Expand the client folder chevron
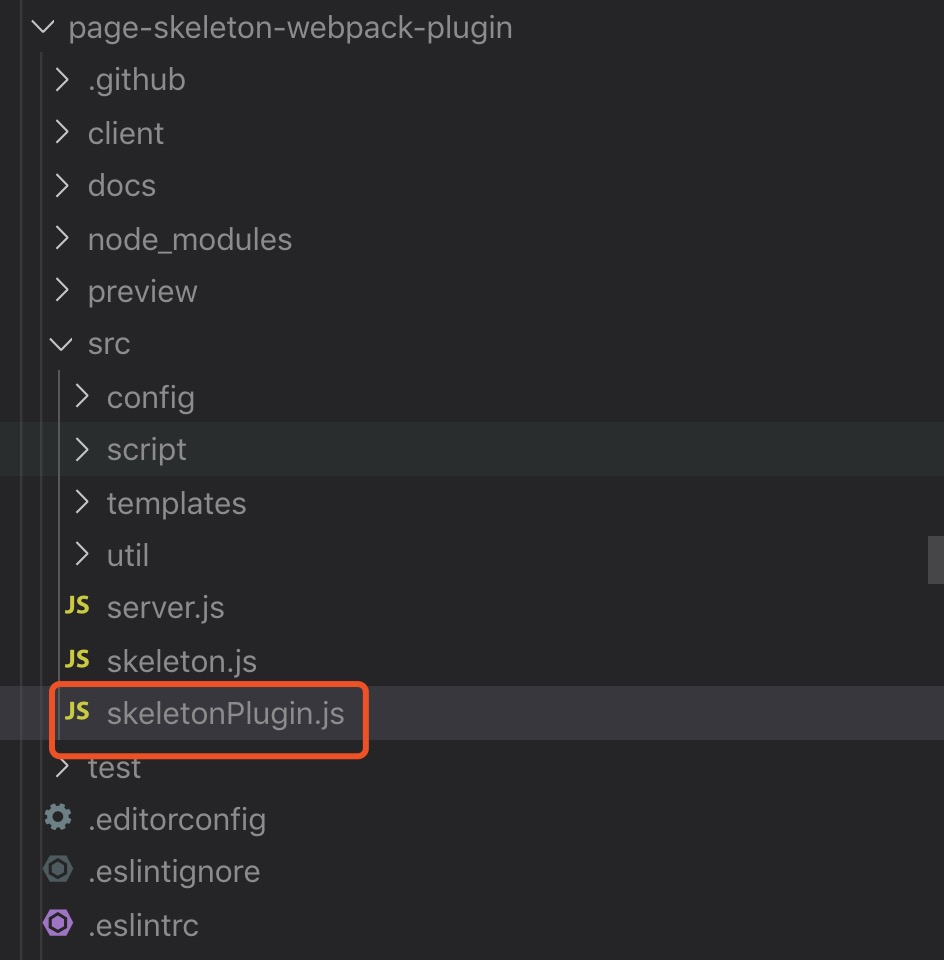The height and width of the screenshot is (960, 944). 62,132
